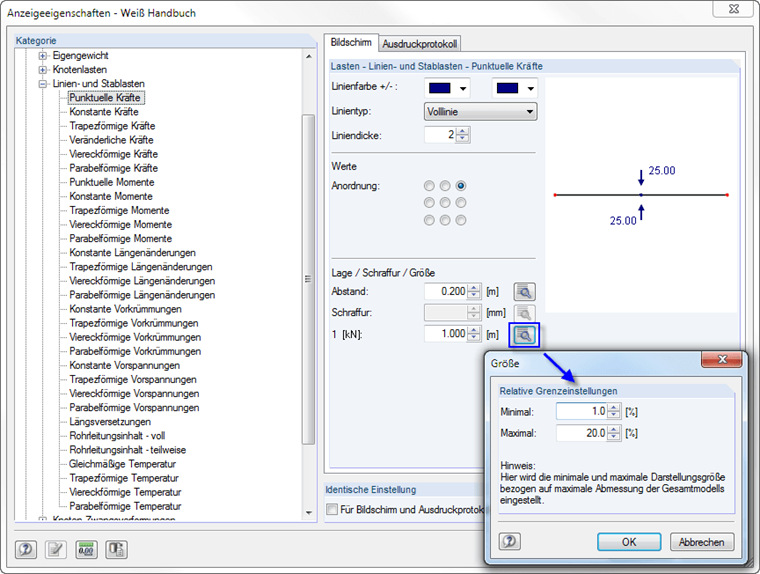Expand the Eigengewicht tree node
Screen dimensions: 760x574
click(43, 56)
